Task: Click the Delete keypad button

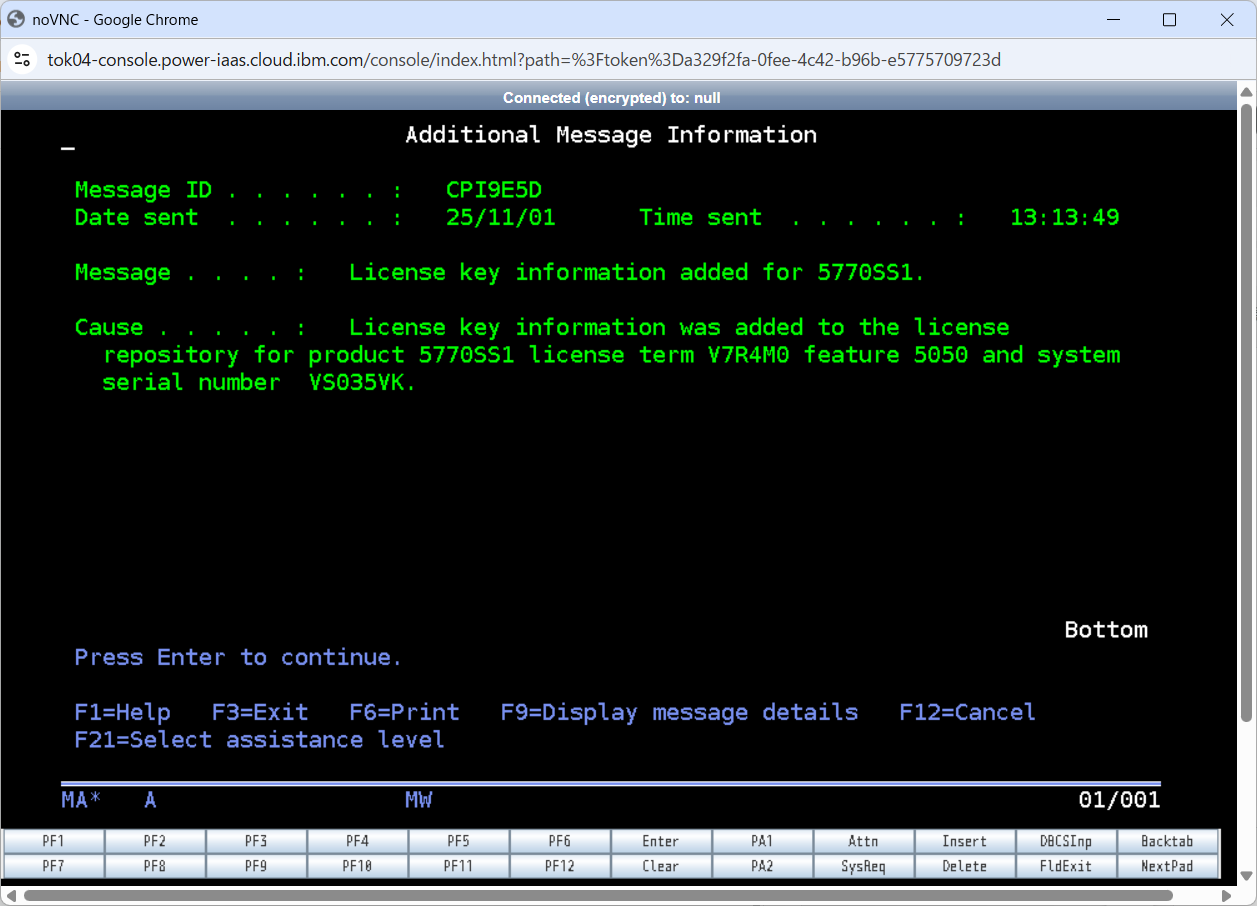Action: 965,866
